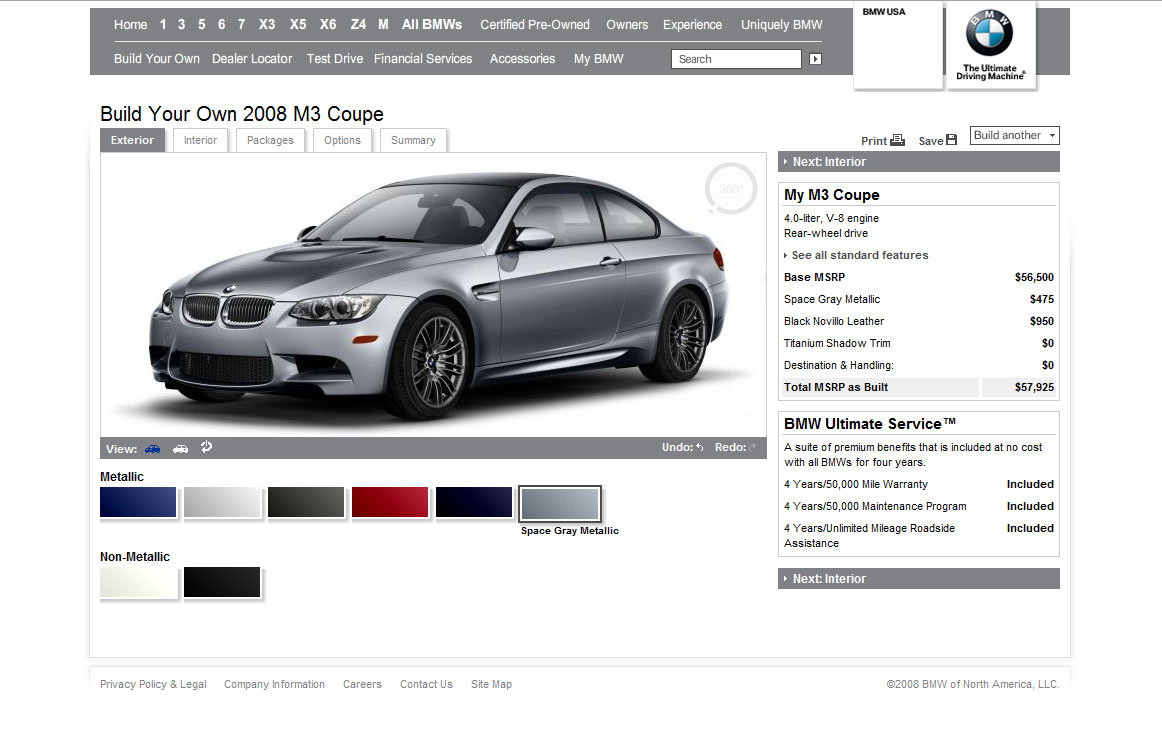Viewport: 1162px width, 750px height.
Task: Open the Summary tab
Action: coord(414,140)
